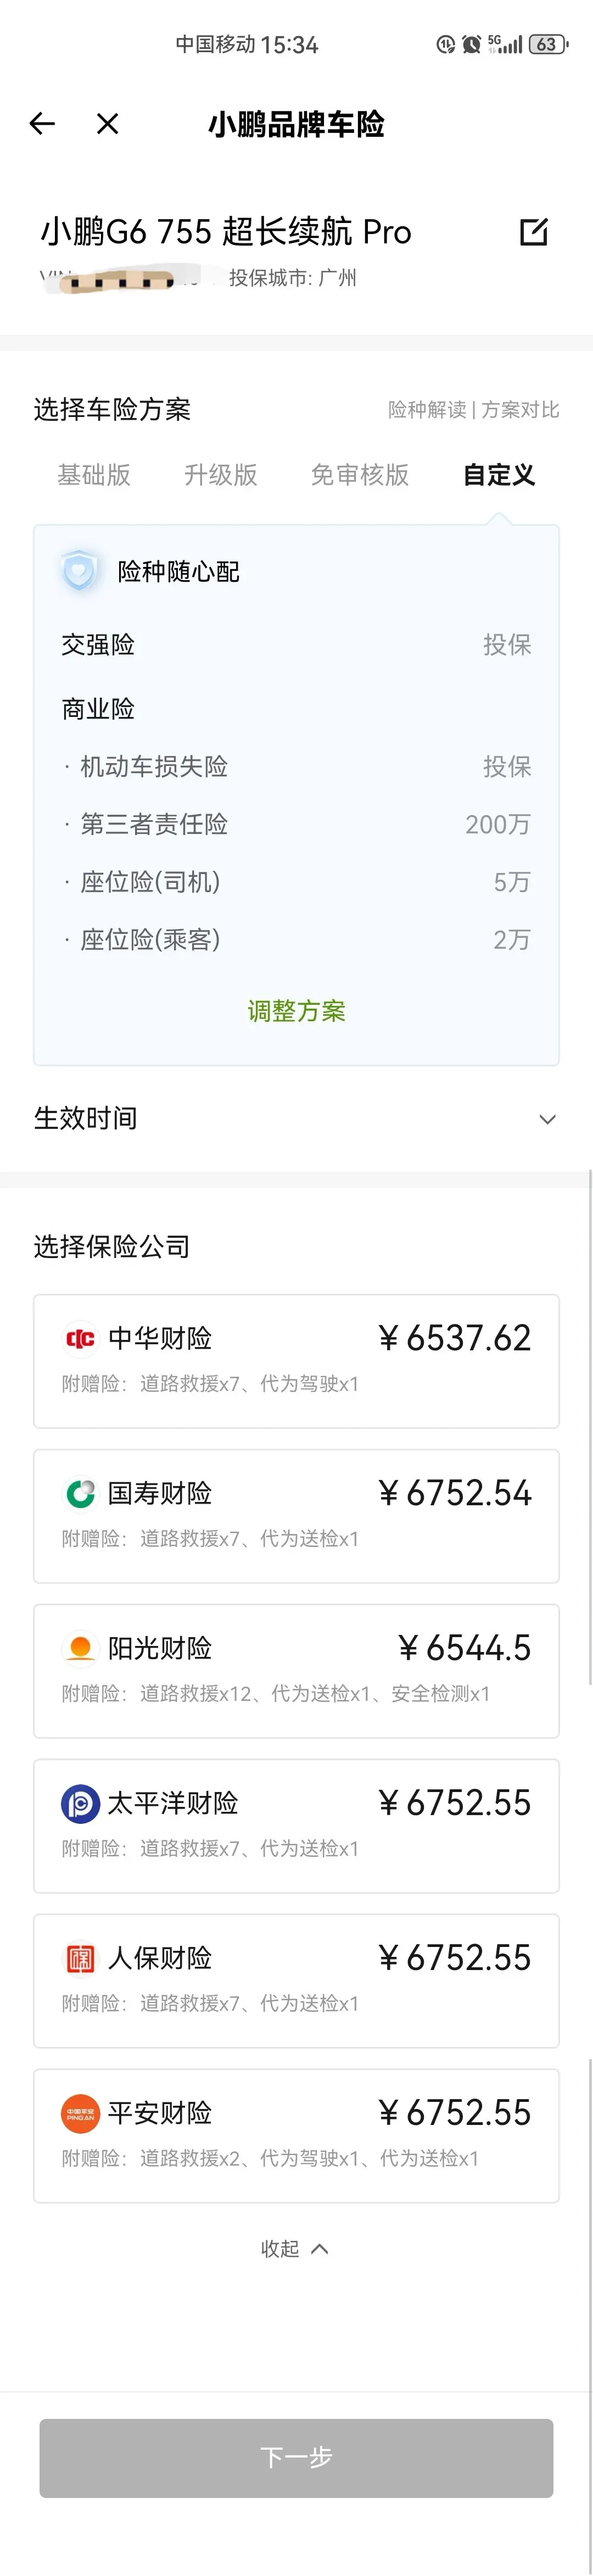Select the 中华财险 ¥6537.62 quote

[x=296, y=1361]
